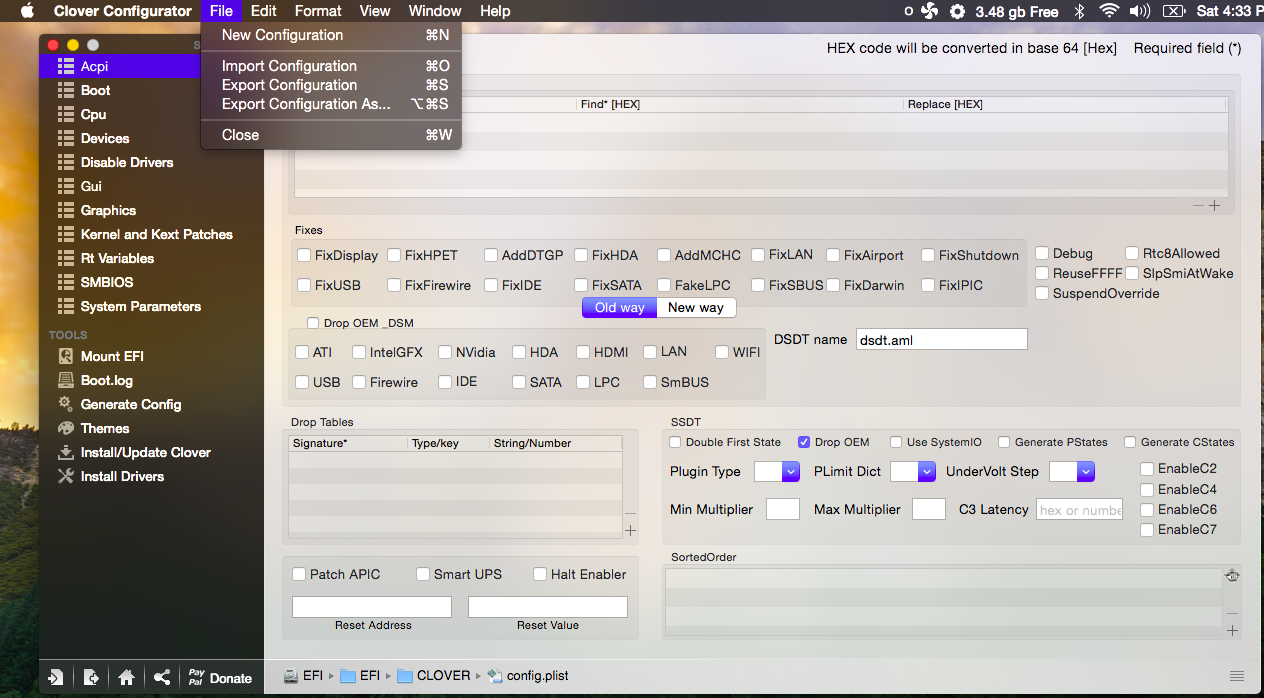Image resolution: width=1264 pixels, height=698 pixels.
Task: Toggle the Drop OEM _DSM checkbox
Action: [x=313, y=323]
